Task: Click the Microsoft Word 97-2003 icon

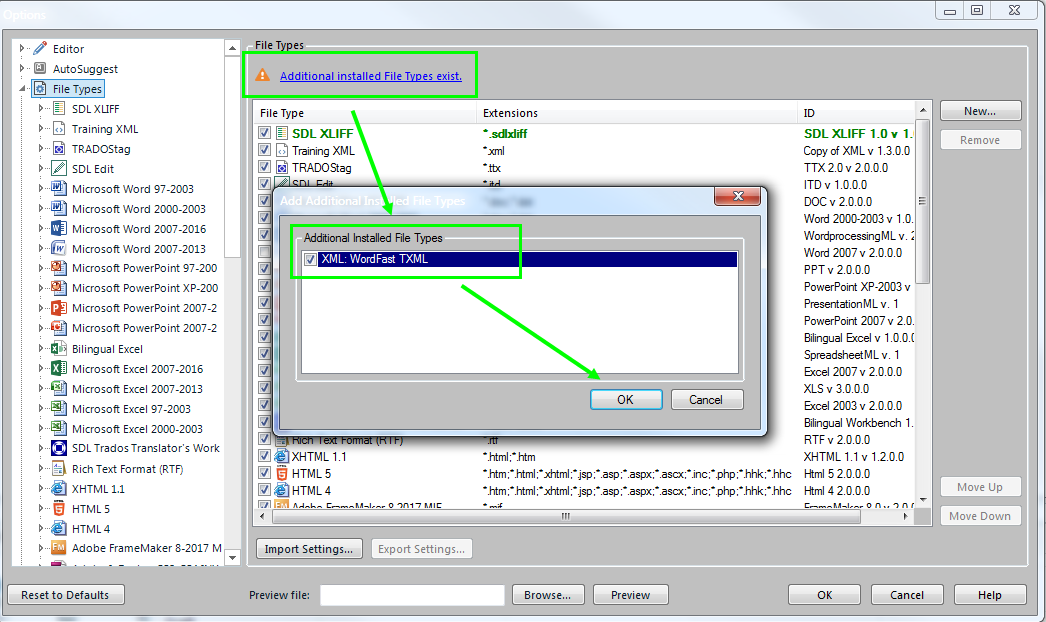Action: 59,188
